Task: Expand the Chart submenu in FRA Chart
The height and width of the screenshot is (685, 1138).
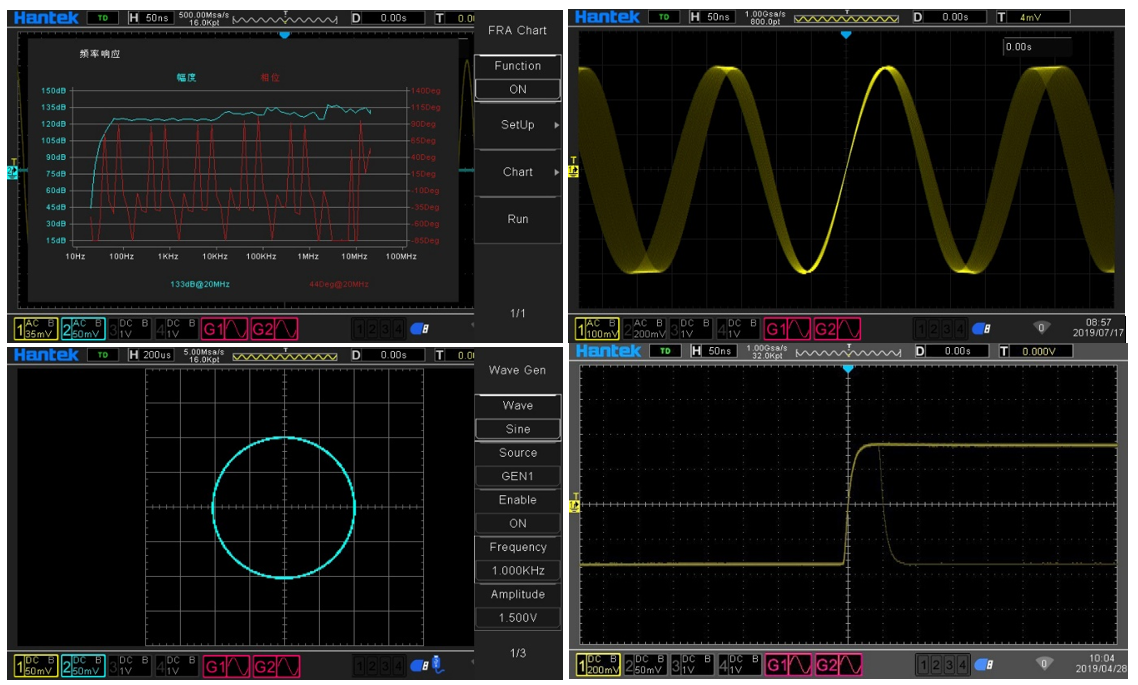Action: [x=517, y=172]
